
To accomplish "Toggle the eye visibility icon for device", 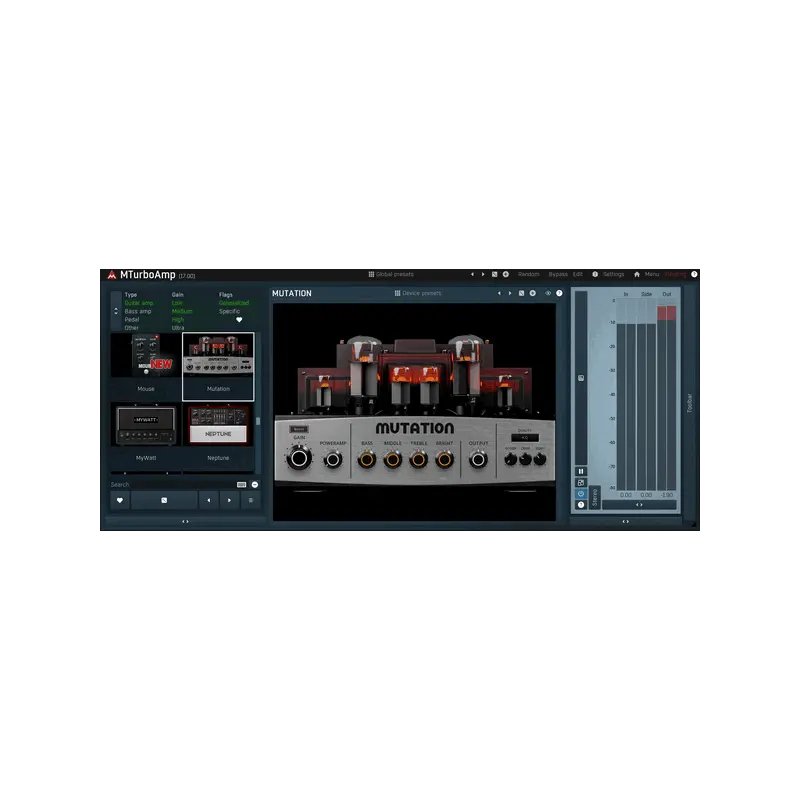I will click(x=548, y=293).
